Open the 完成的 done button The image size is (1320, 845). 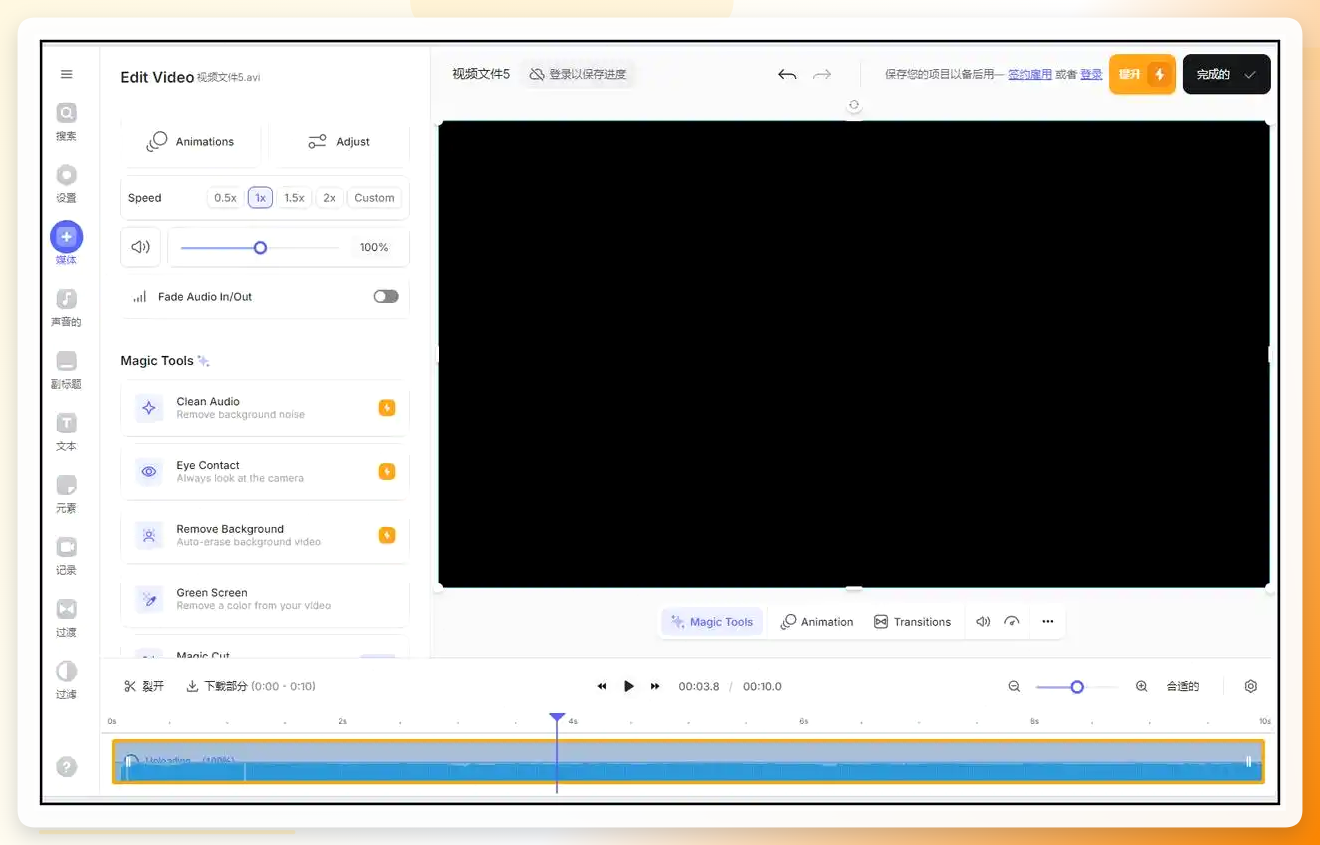point(1226,74)
